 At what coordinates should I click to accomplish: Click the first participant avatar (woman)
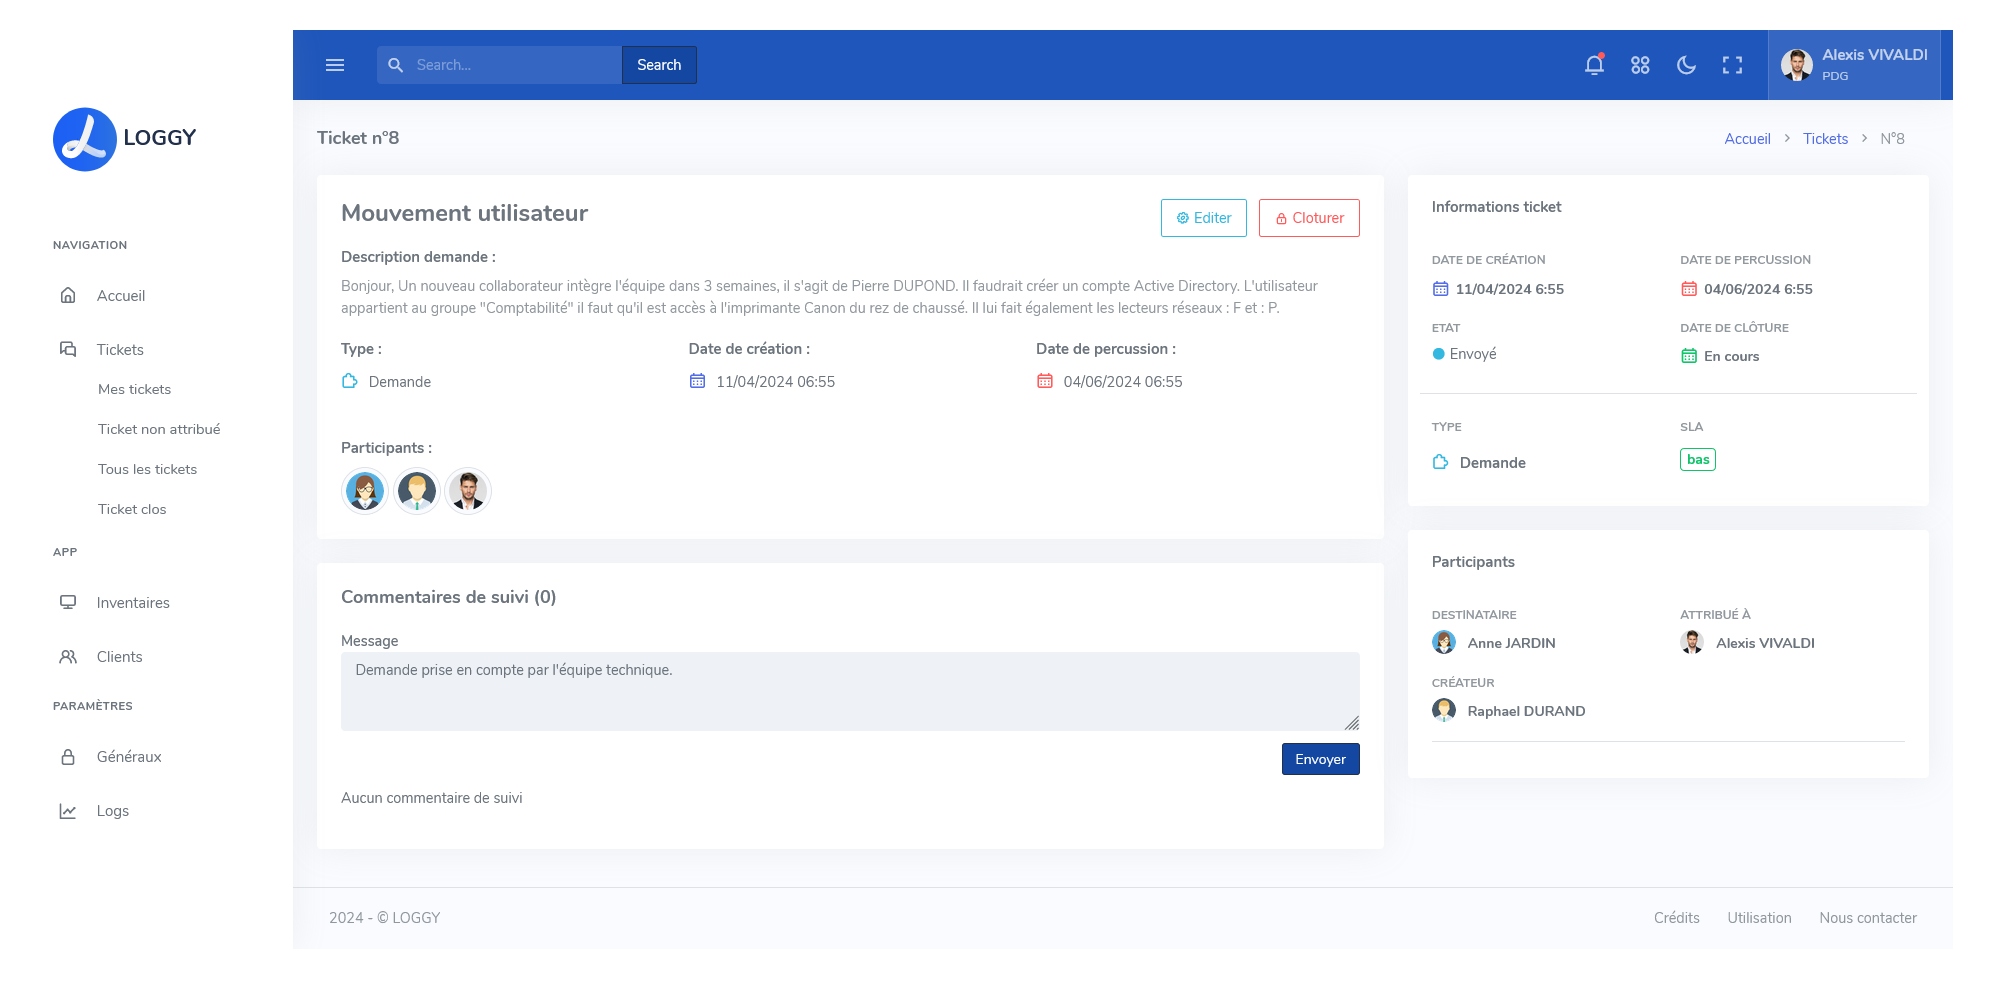[x=365, y=491]
